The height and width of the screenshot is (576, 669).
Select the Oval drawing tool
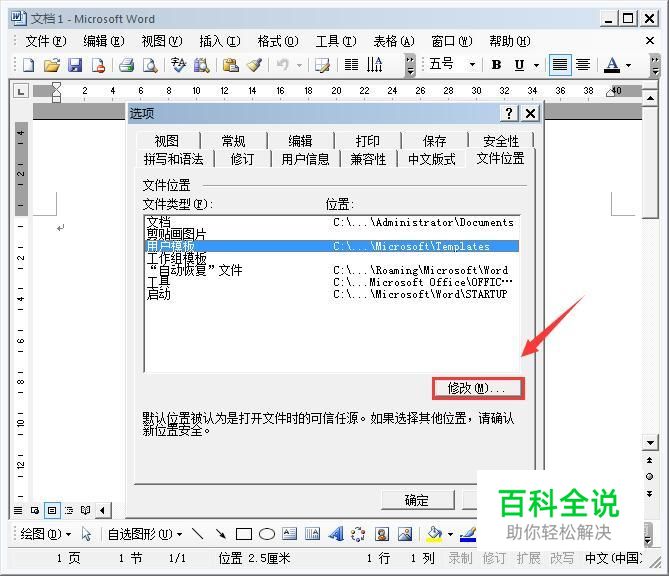pos(267,534)
